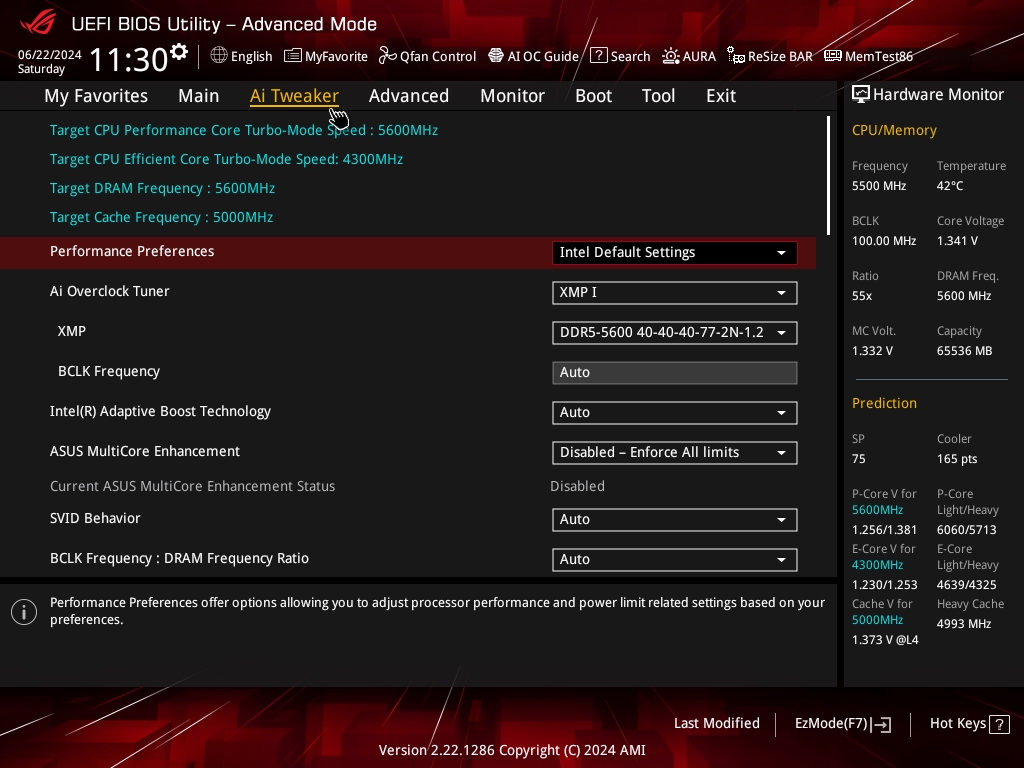Change the English language selector
Viewport: 1024px width, 768px height.
[x=241, y=56]
